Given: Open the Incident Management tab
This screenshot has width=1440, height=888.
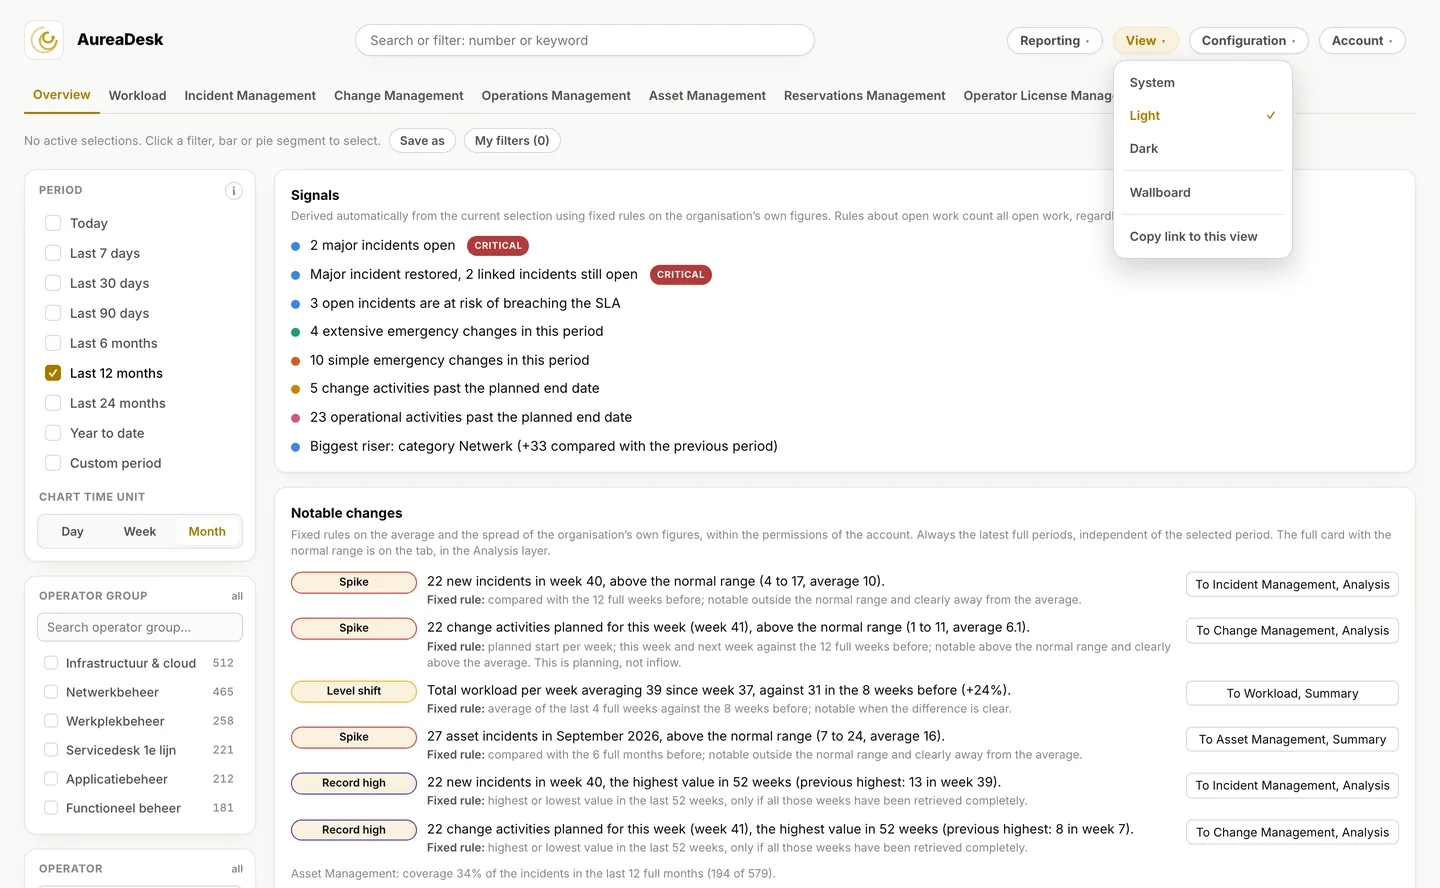Looking at the screenshot, I should [250, 96].
